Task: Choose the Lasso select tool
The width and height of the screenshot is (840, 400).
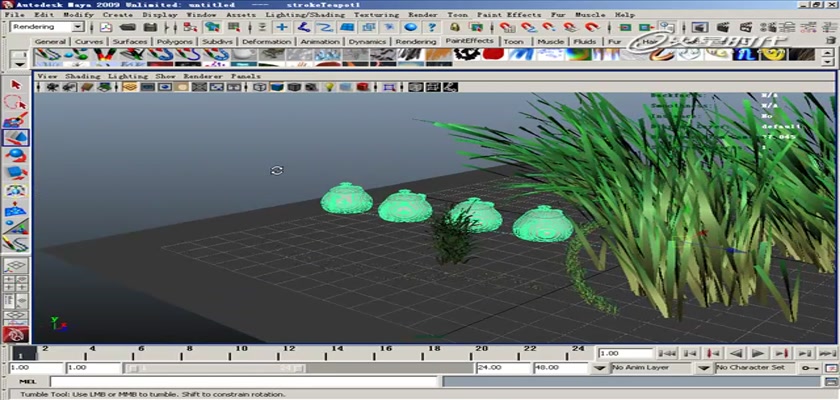Action: (16, 102)
